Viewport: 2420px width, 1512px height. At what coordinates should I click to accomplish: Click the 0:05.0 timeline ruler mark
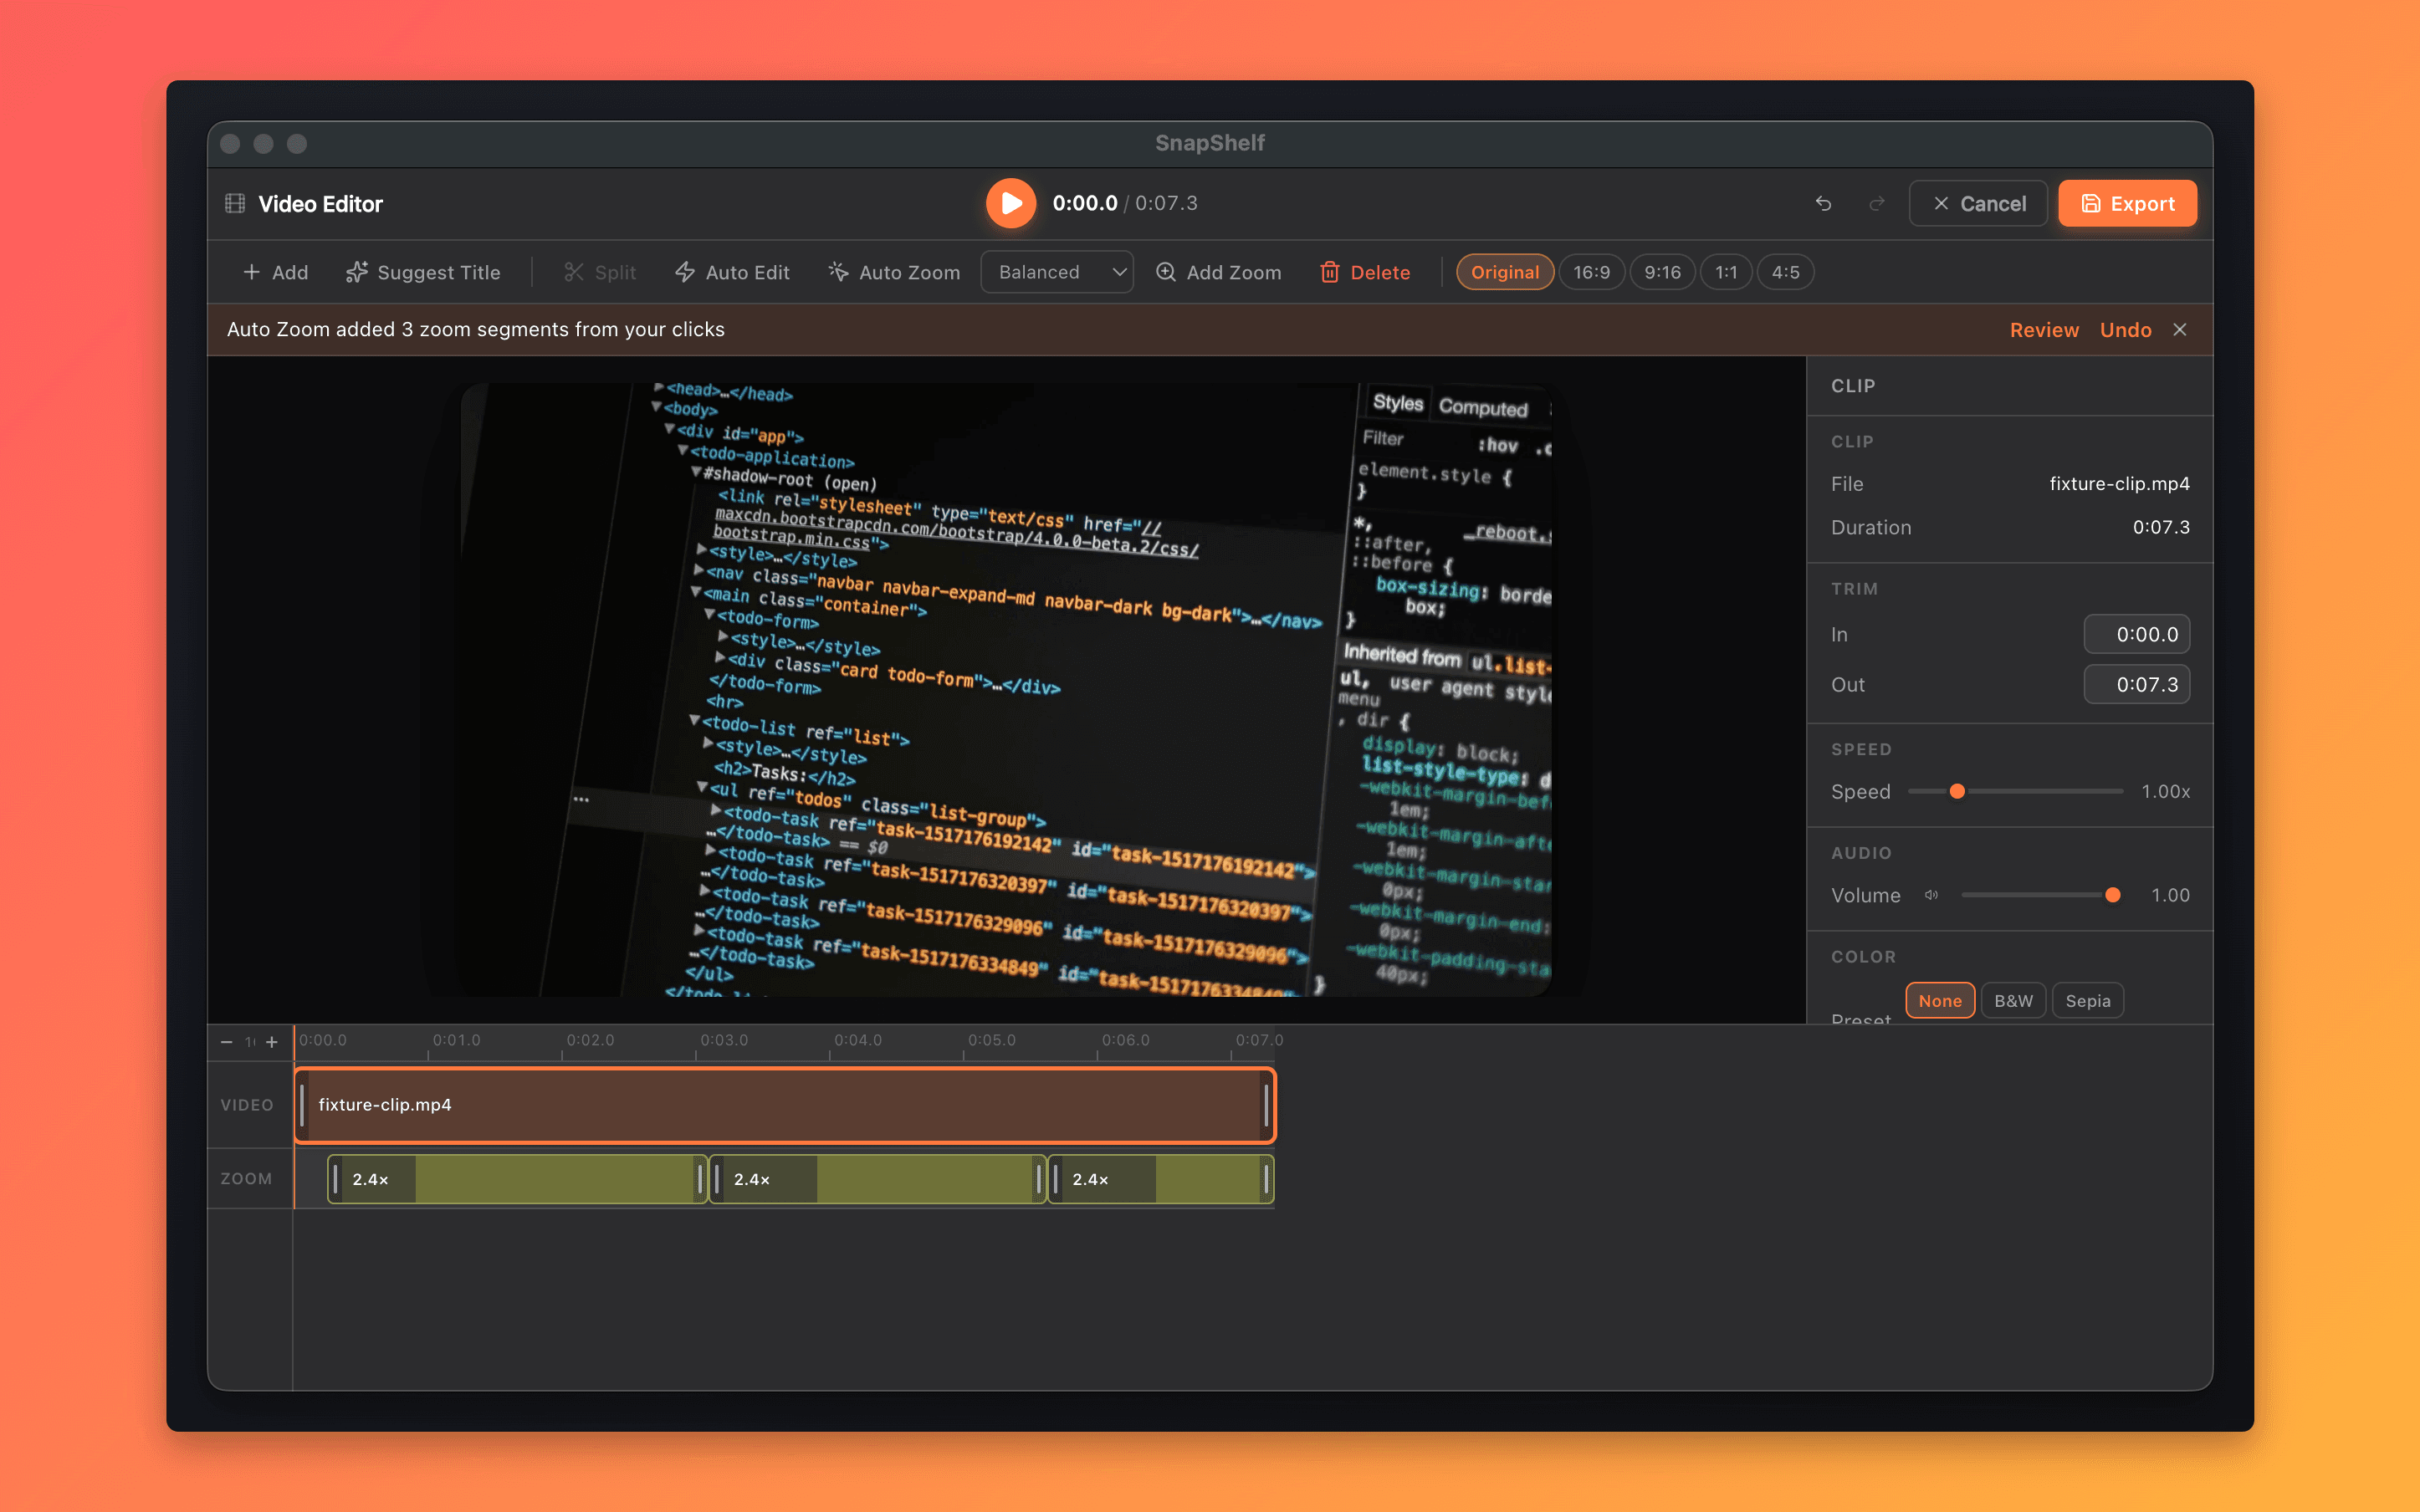point(991,1040)
